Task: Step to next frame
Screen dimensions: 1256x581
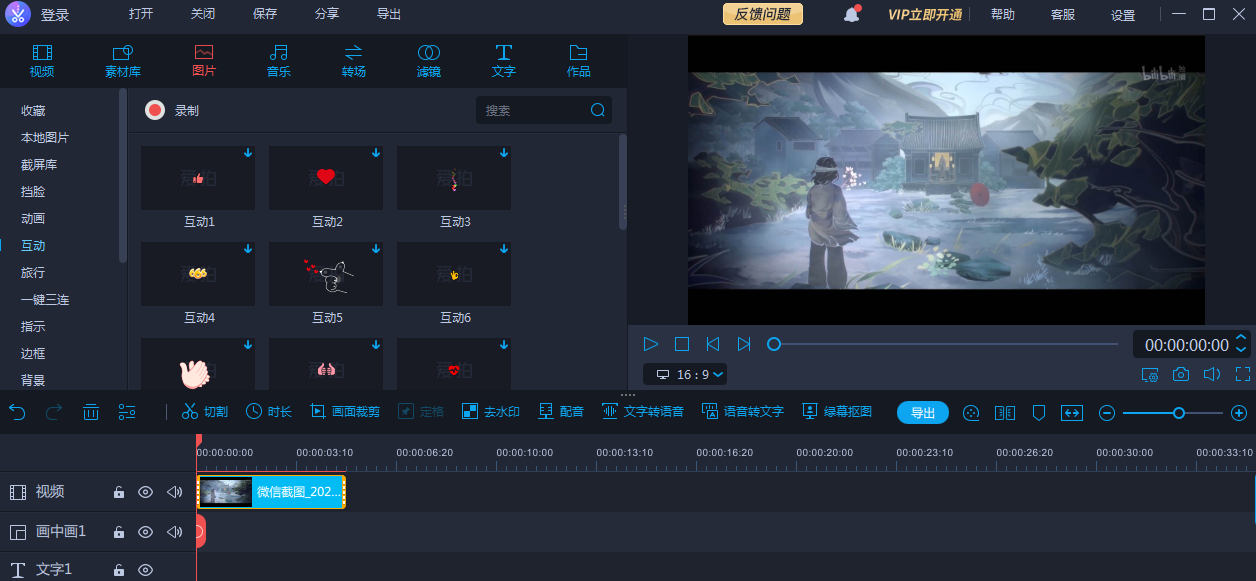Action: point(744,344)
